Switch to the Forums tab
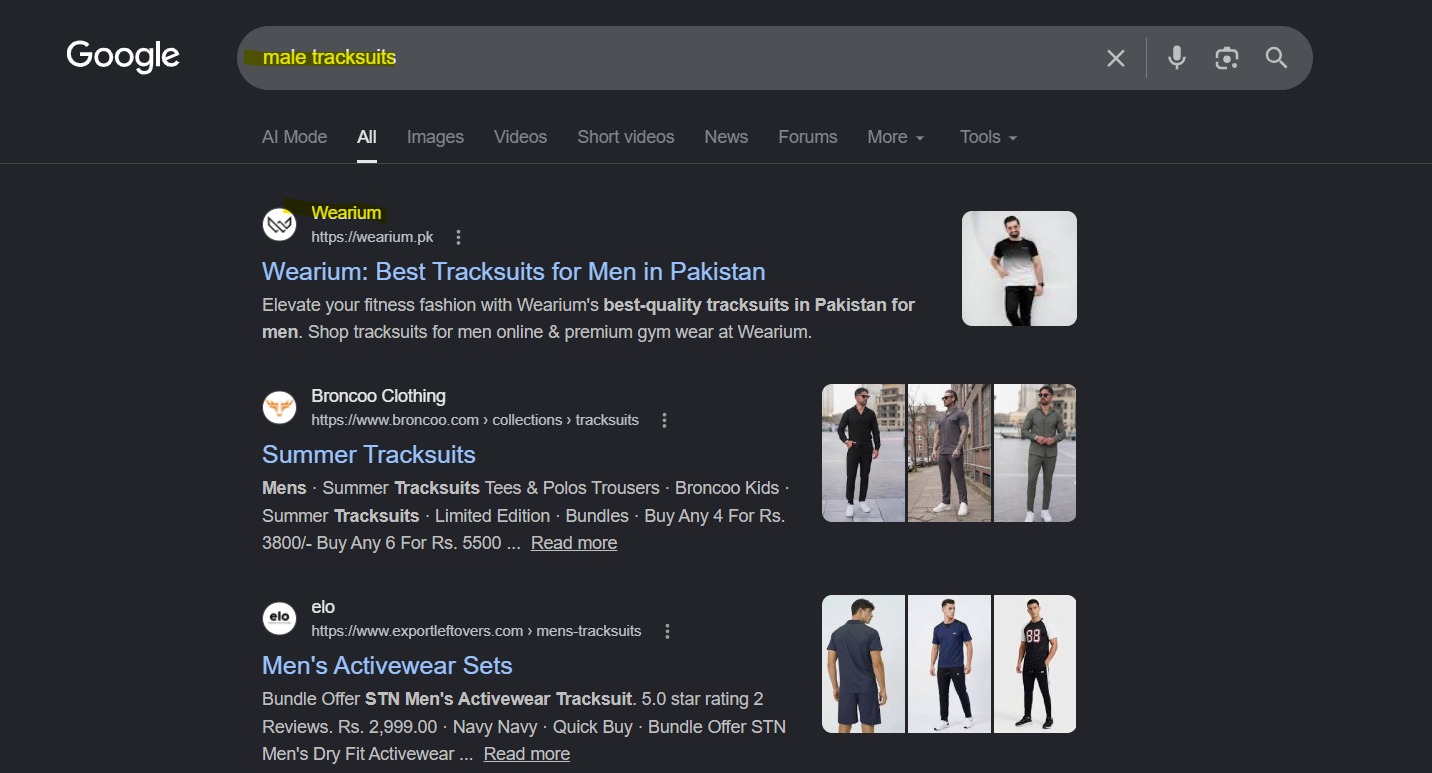The height and width of the screenshot is (773, 1432). pos(808,137)
